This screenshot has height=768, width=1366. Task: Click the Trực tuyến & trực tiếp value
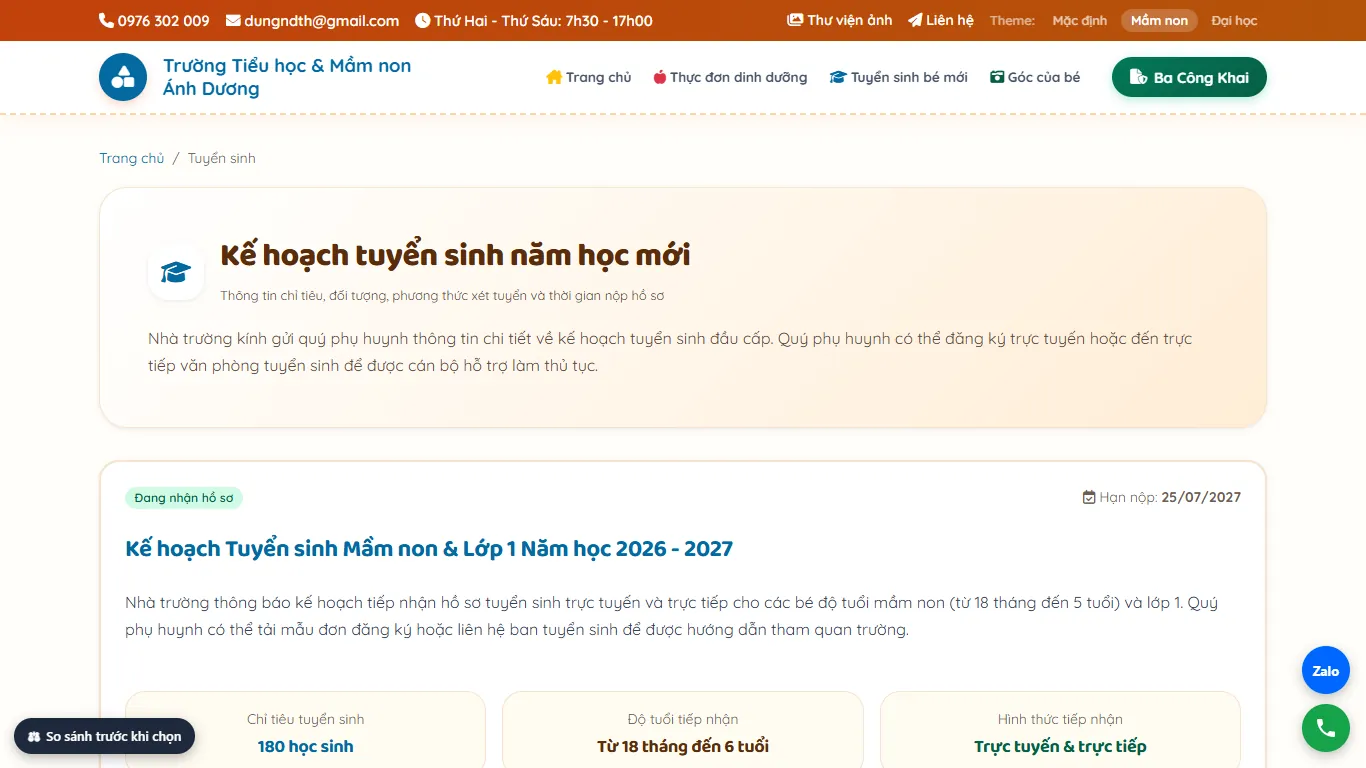[x=1060, y=746]
